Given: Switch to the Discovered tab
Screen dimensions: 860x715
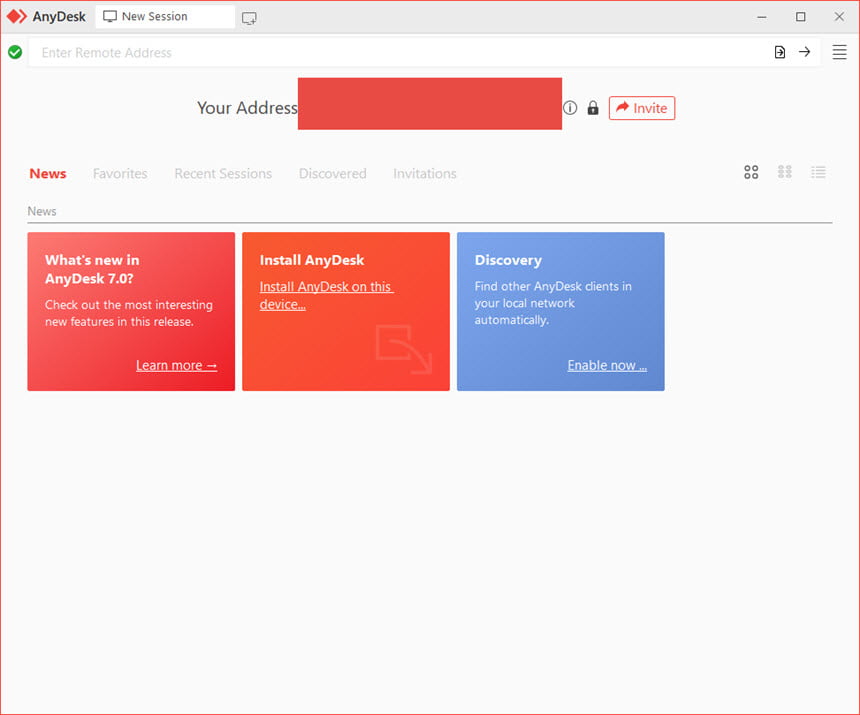Looking at the screenshot, I should point(332,174).
